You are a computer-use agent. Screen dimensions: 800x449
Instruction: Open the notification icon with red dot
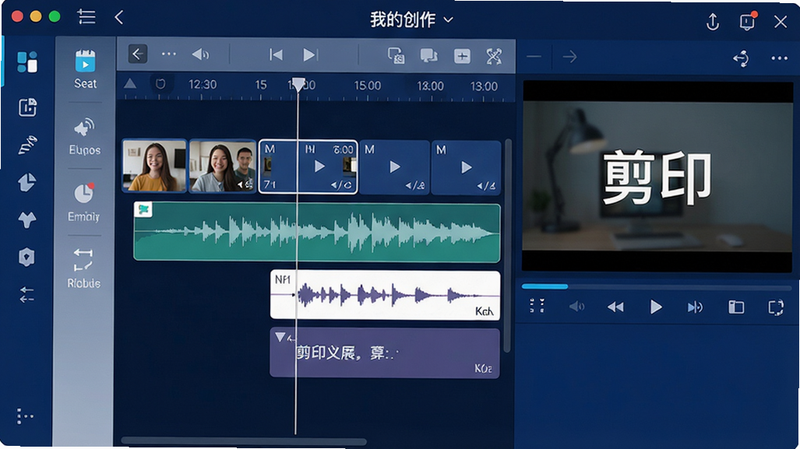(x=747, y=21)
